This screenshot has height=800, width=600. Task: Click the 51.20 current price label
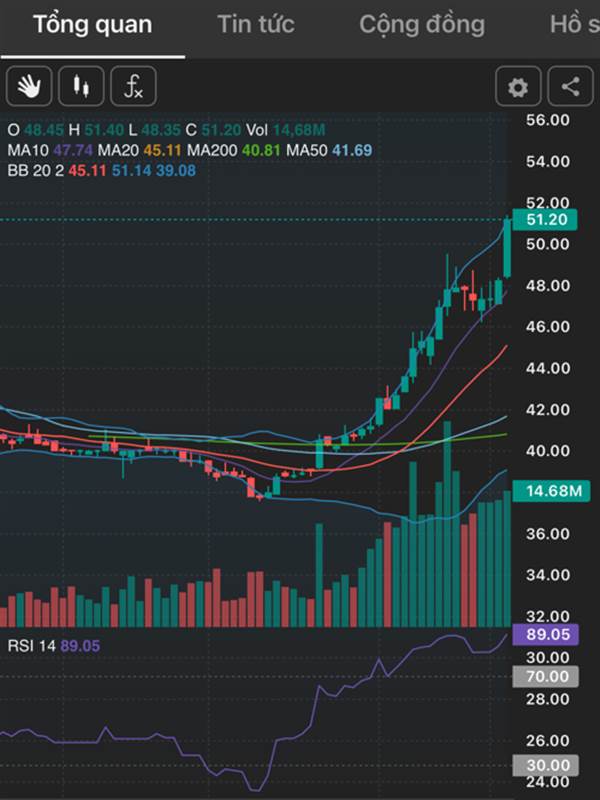[x=545, y=220]
